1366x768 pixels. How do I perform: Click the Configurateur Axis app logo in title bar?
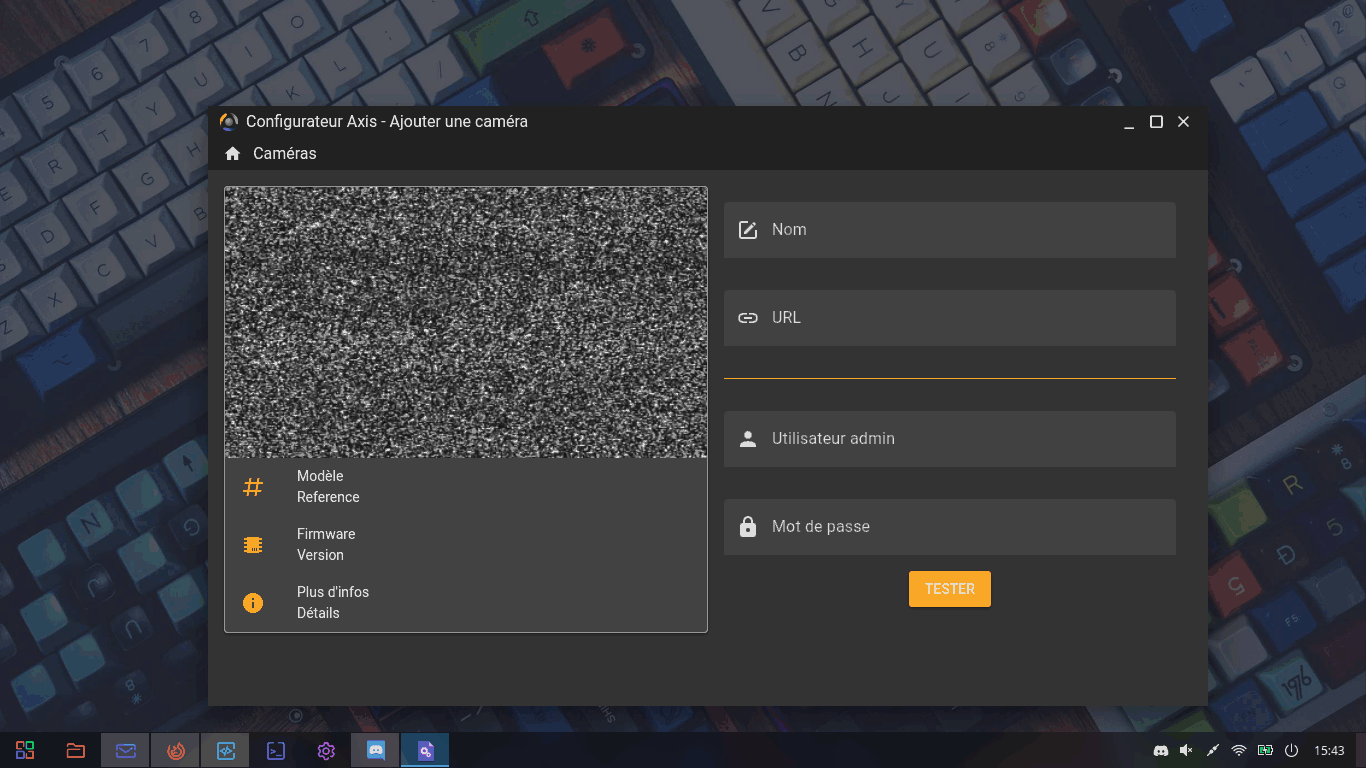pos(229,122)
